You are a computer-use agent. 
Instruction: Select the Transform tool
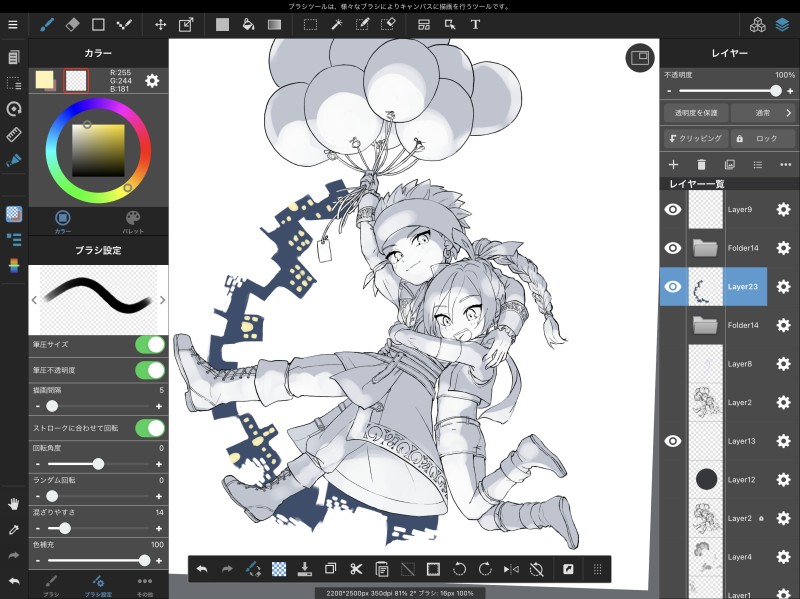[x=186, y=24]
